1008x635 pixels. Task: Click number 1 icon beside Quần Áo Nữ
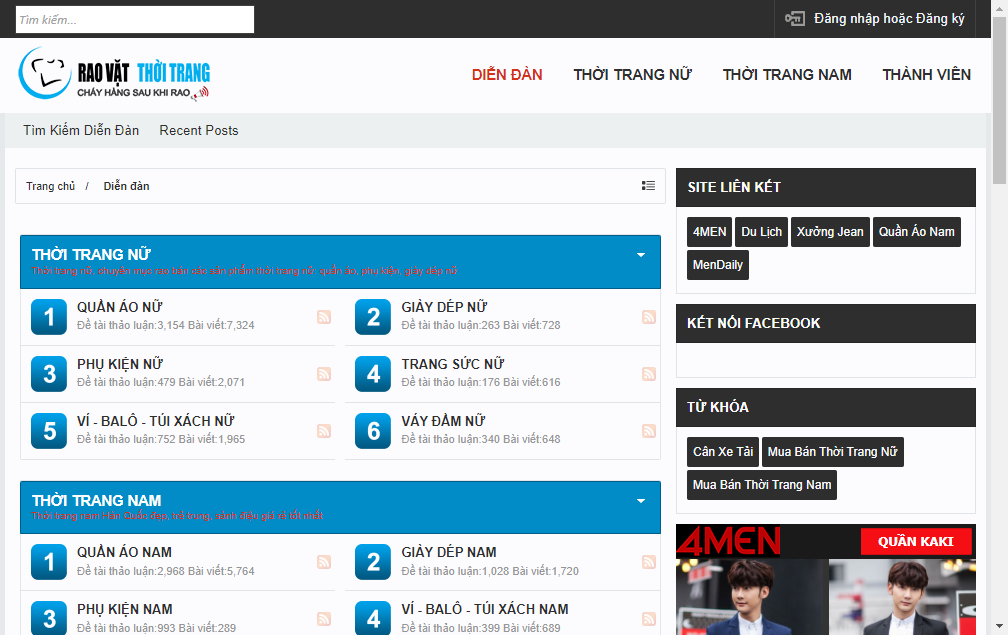49,317
